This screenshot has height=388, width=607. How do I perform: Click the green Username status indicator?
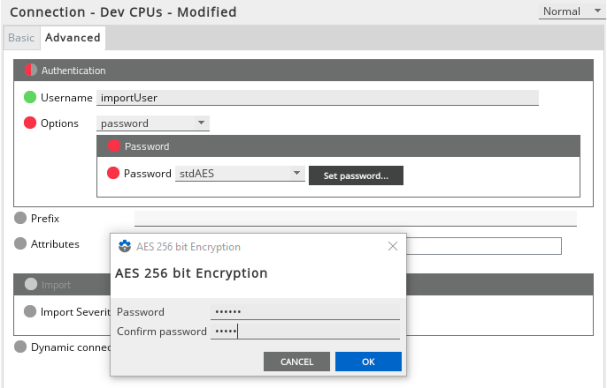[x=30, y=97]
